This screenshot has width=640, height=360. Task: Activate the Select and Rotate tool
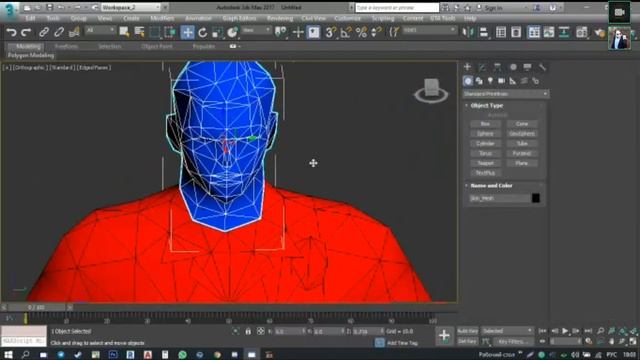[202, 32]
